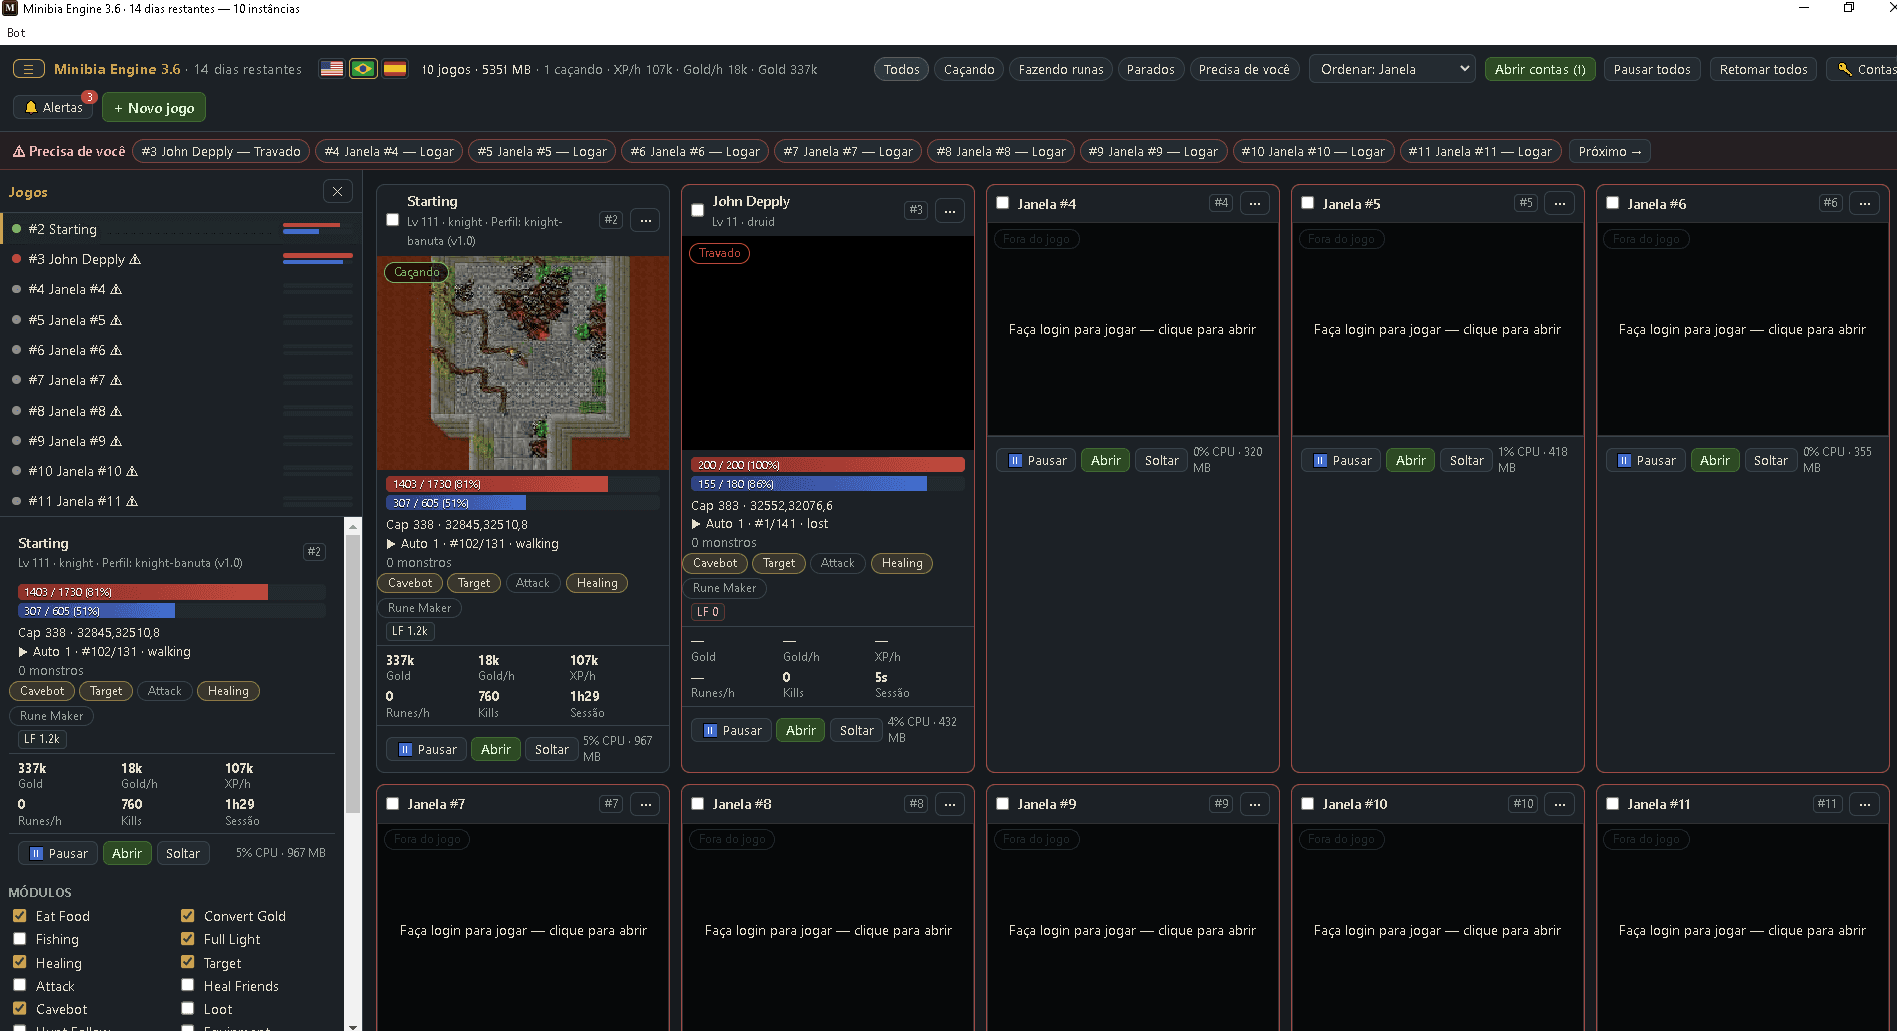Show the Precisa de você filter
The width and height of the screenshot is (1897, 1031).
pos(1245,69)
